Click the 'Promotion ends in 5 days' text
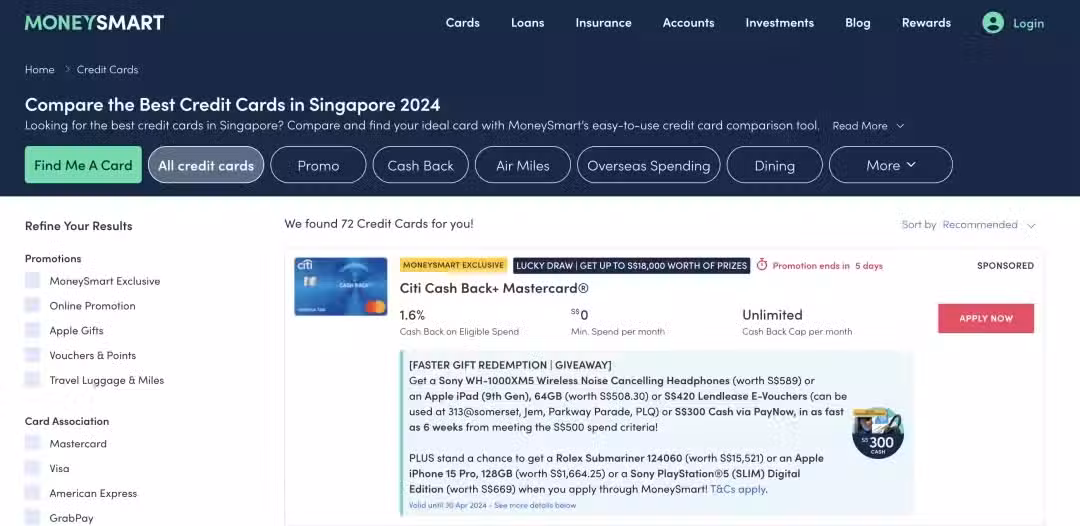This screenshot has height=526, width=1080. pos(827,266)
